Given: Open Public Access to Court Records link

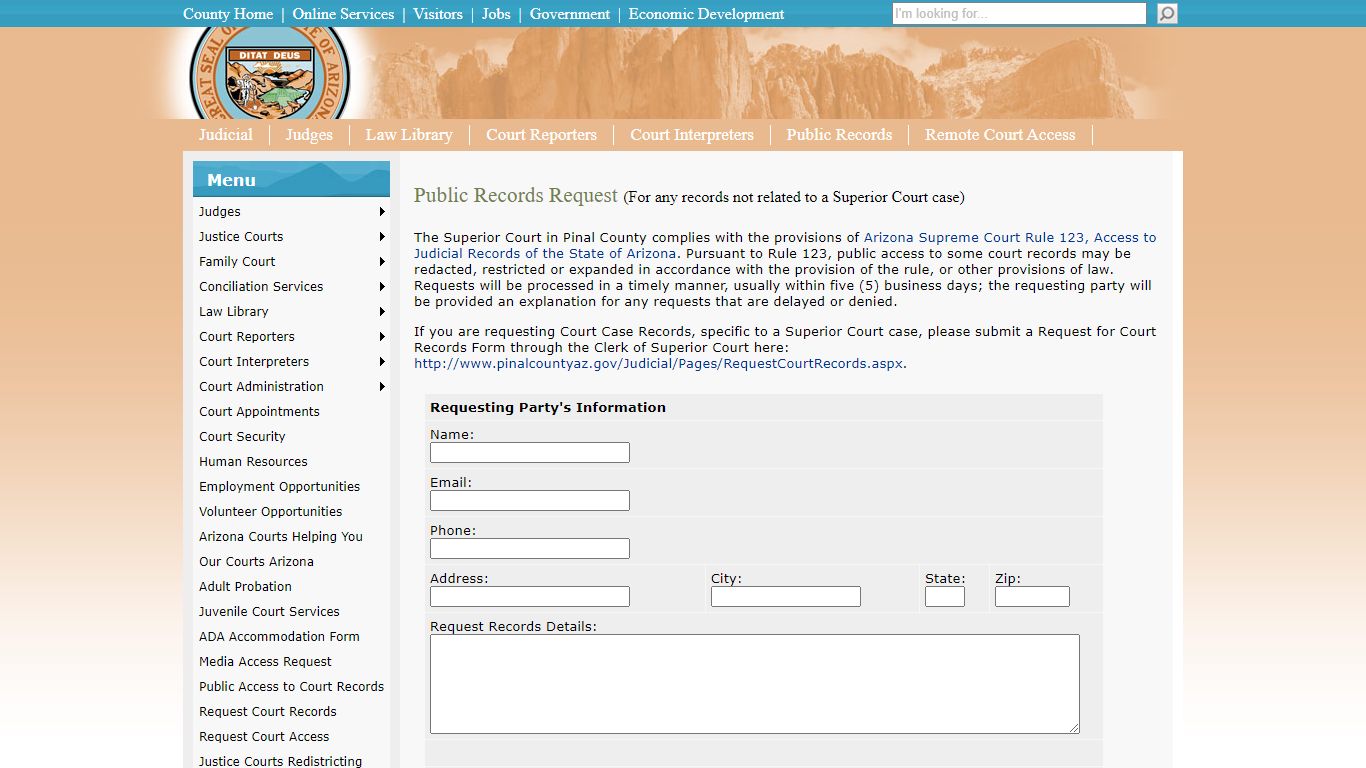Looking at the screenshot, I should 291,687.
